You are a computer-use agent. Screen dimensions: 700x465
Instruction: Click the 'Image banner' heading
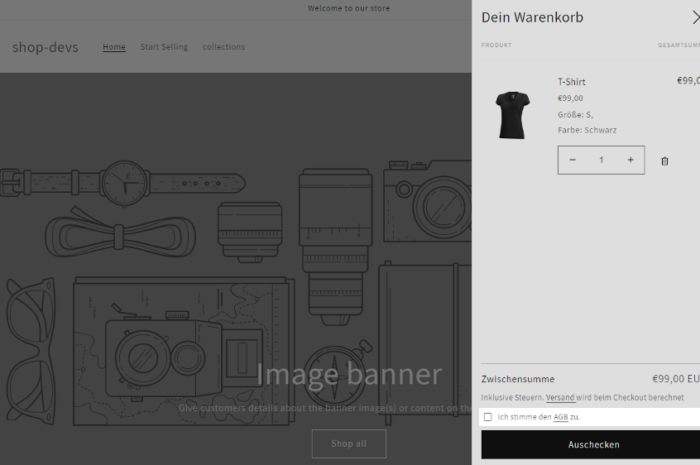click(349, 374)
